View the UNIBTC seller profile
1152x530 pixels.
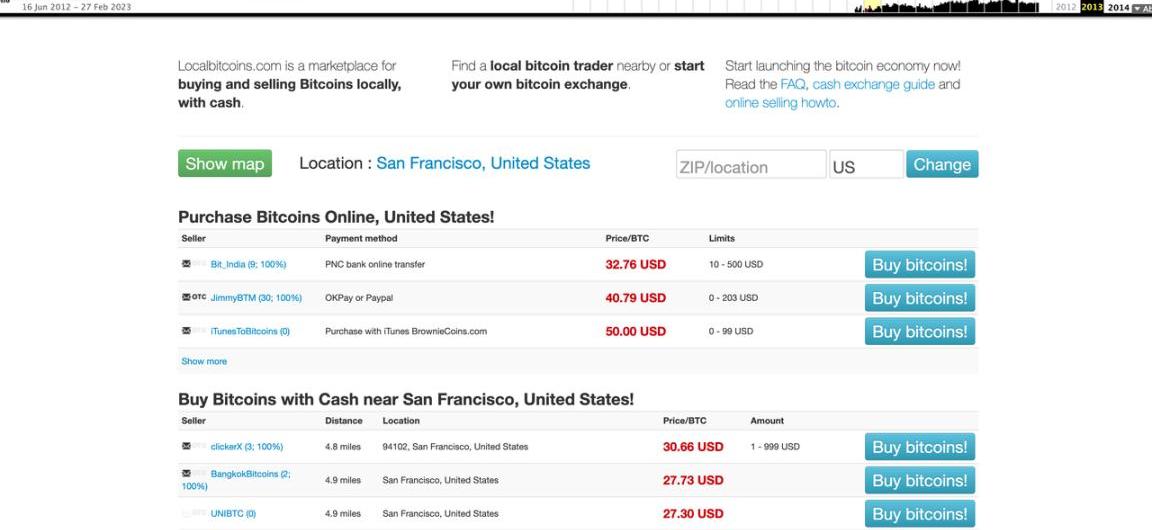[x=233, y=514]
